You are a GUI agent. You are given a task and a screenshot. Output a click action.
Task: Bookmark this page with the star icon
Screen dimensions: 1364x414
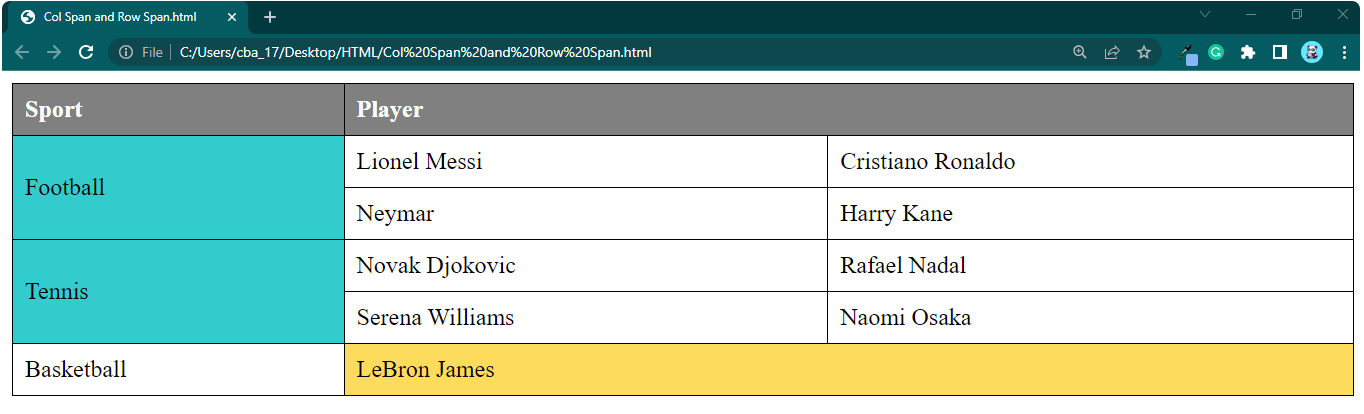click(1144, 52)
